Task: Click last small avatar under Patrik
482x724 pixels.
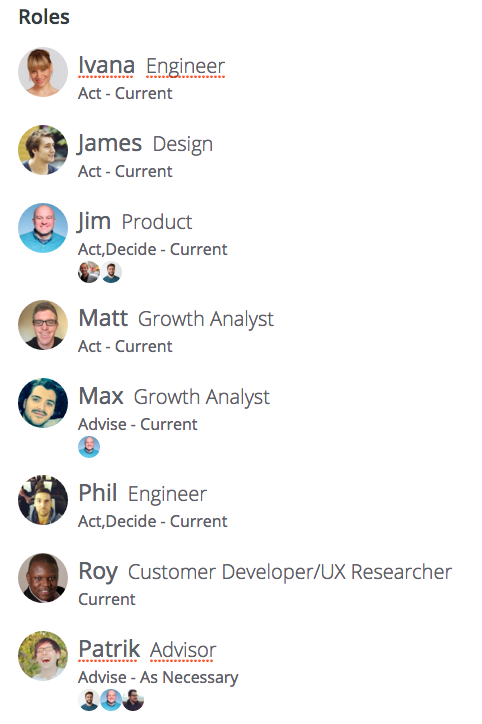Action: pos(133,700)
